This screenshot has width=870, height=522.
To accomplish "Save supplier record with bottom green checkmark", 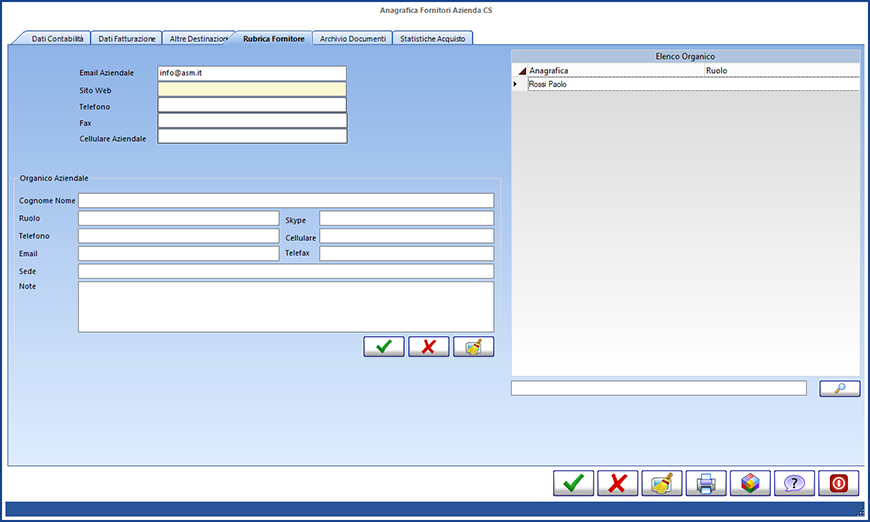I will pyautogui.click(x=573, y=483).
